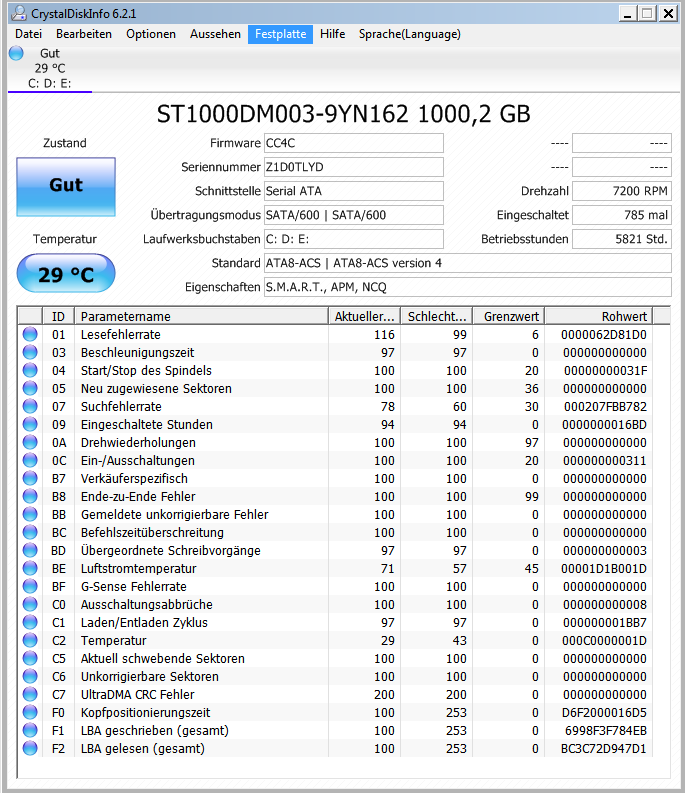Select the raw value 6998F3F784EB
This screenshot has height=793, width=688.
click(606, 730)
